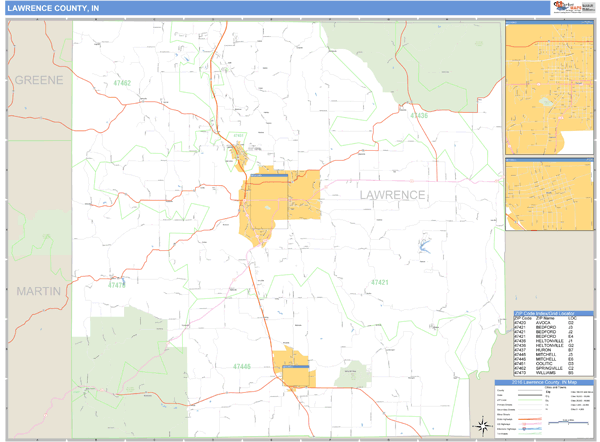
Task: Click ZIP code label 47421 on map
Action: pos(380,282)
